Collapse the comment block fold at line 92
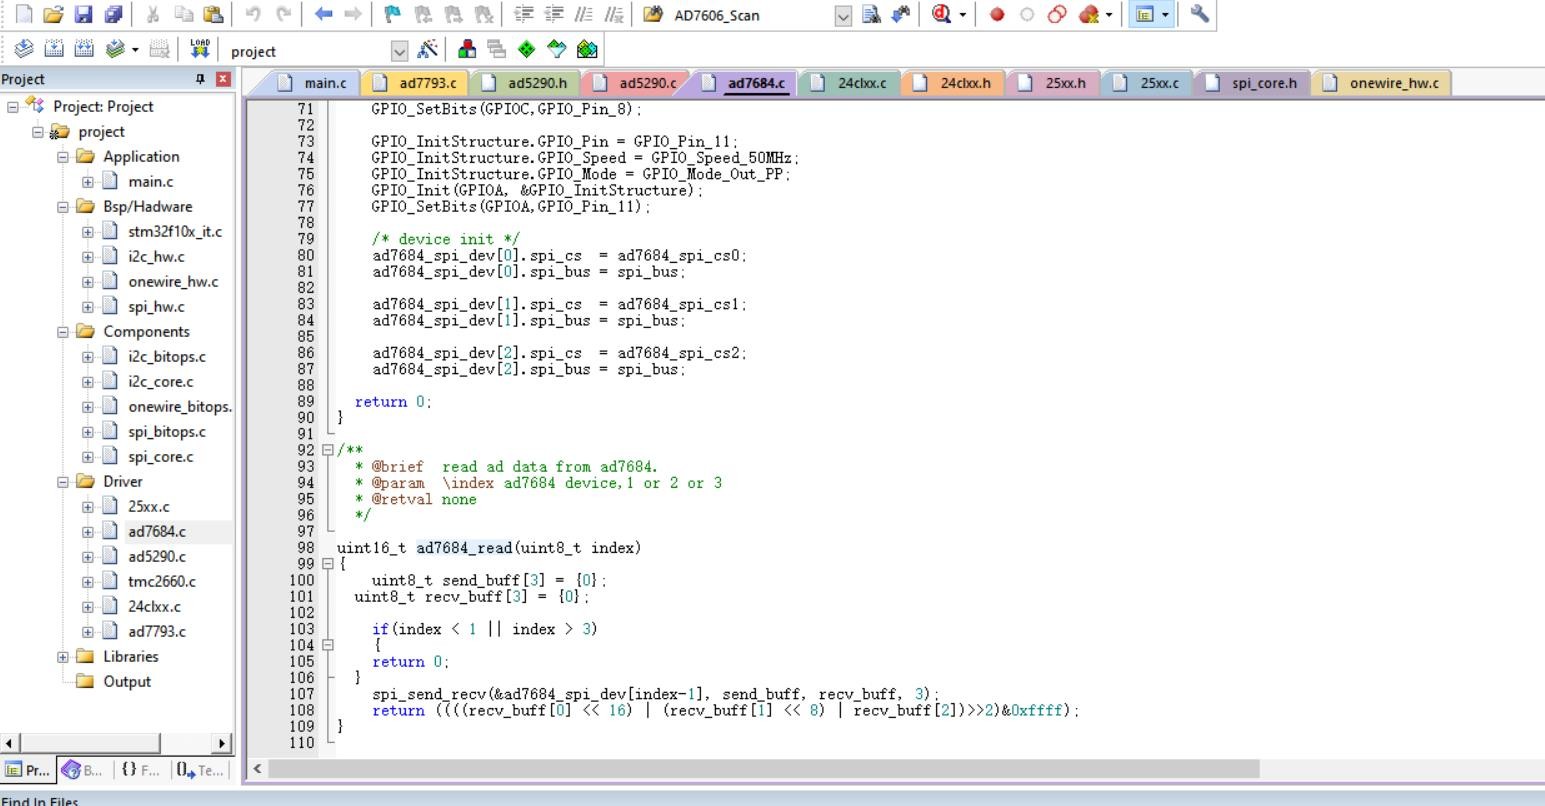 pos(328,450)
